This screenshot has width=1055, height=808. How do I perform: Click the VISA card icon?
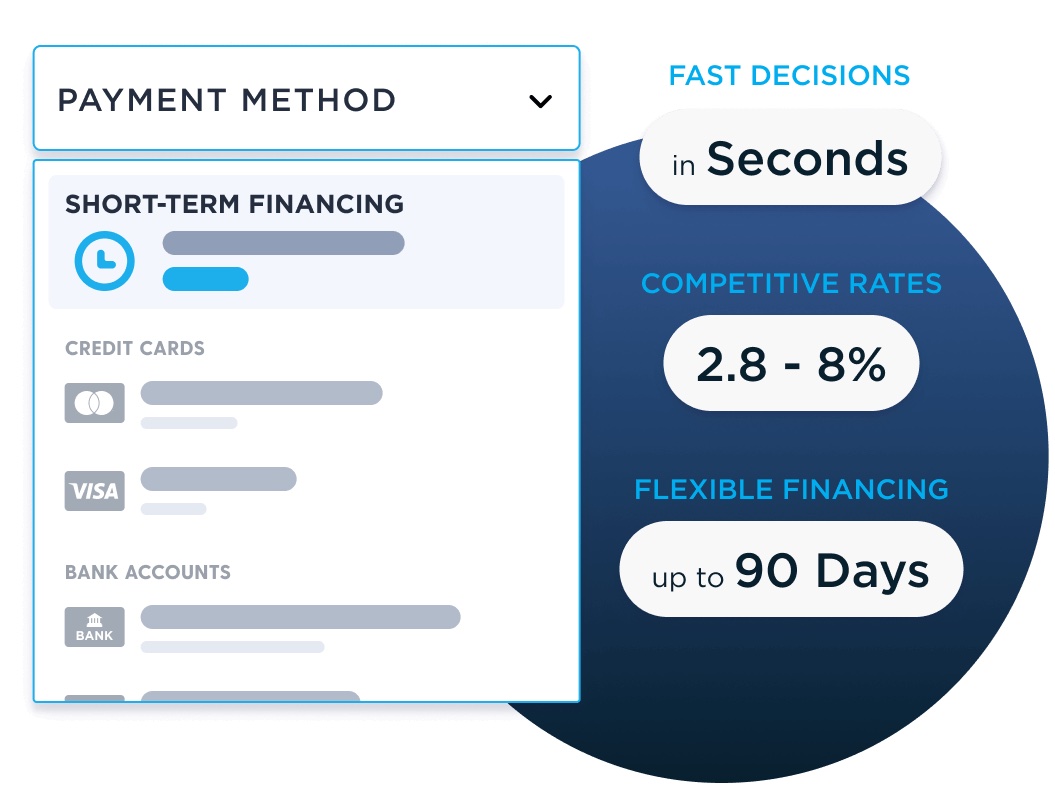(x=95, y=491)
